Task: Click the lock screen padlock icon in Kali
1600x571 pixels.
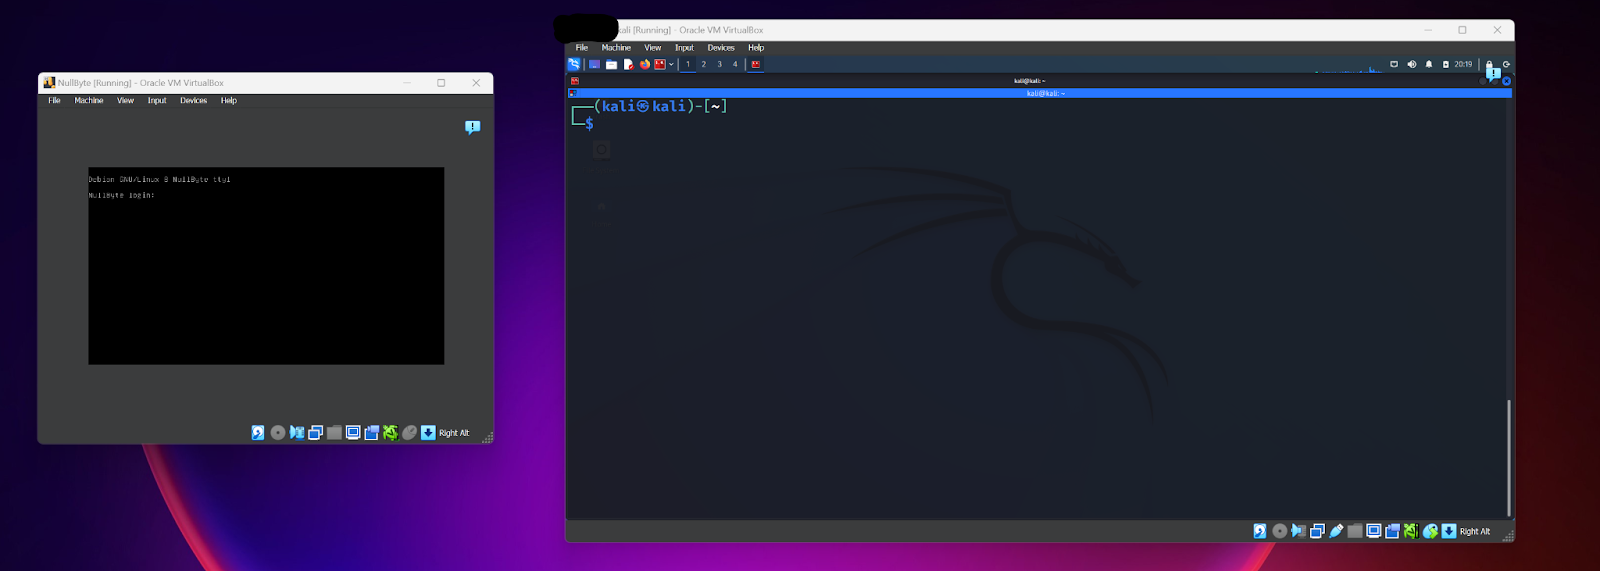Action: (1489, 64)
